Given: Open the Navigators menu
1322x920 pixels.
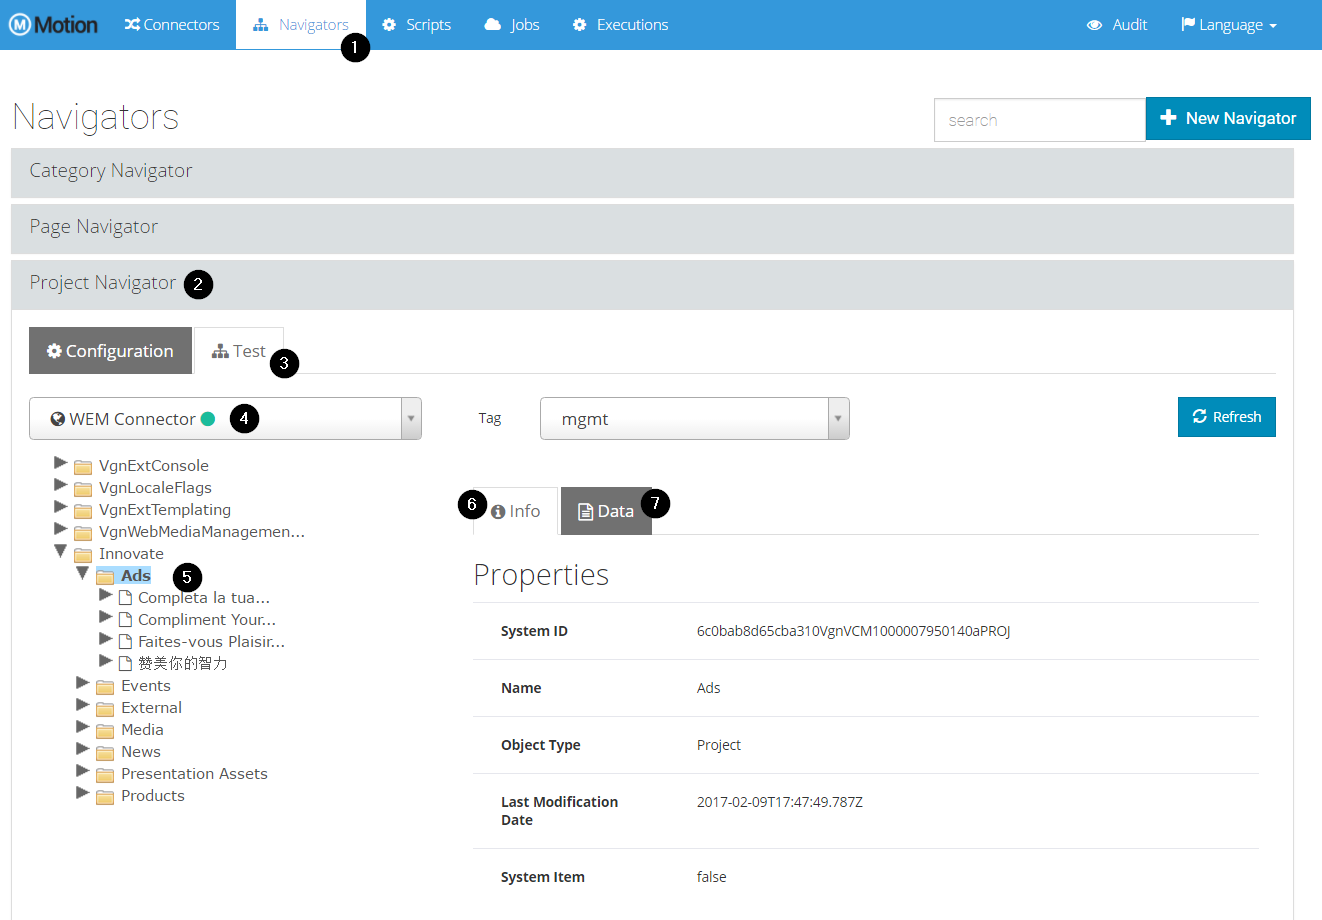Looking at the screenshot, I should tap(301, 25).
